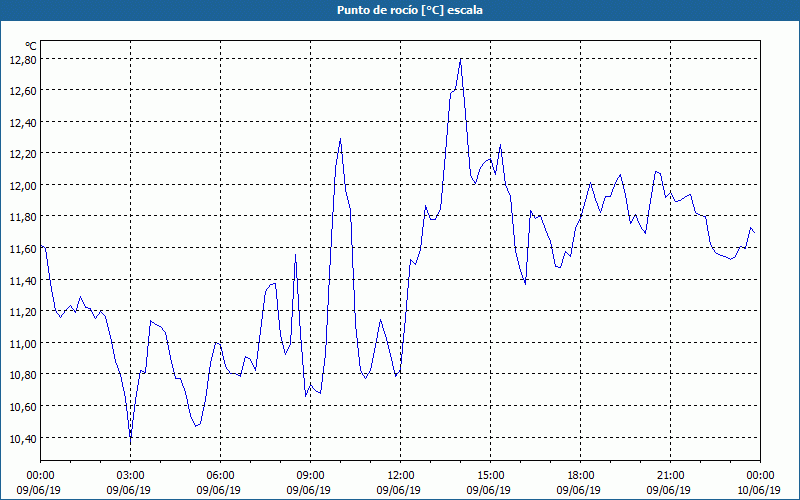
Task: Click the 10/06/19 date label
Action: 759,490
